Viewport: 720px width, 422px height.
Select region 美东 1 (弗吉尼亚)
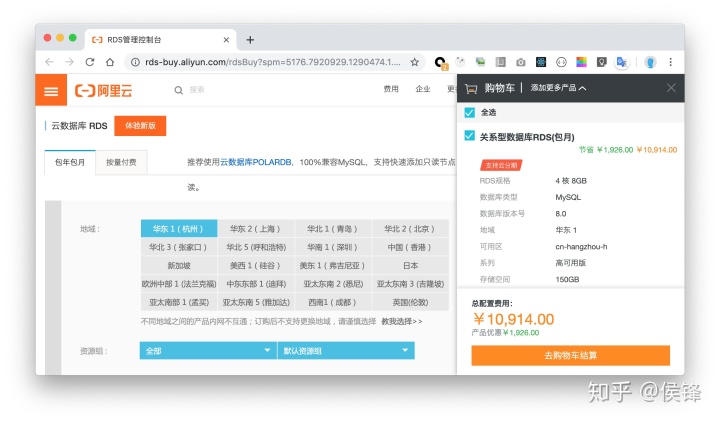pyautogui.click(x=333, y=265)
